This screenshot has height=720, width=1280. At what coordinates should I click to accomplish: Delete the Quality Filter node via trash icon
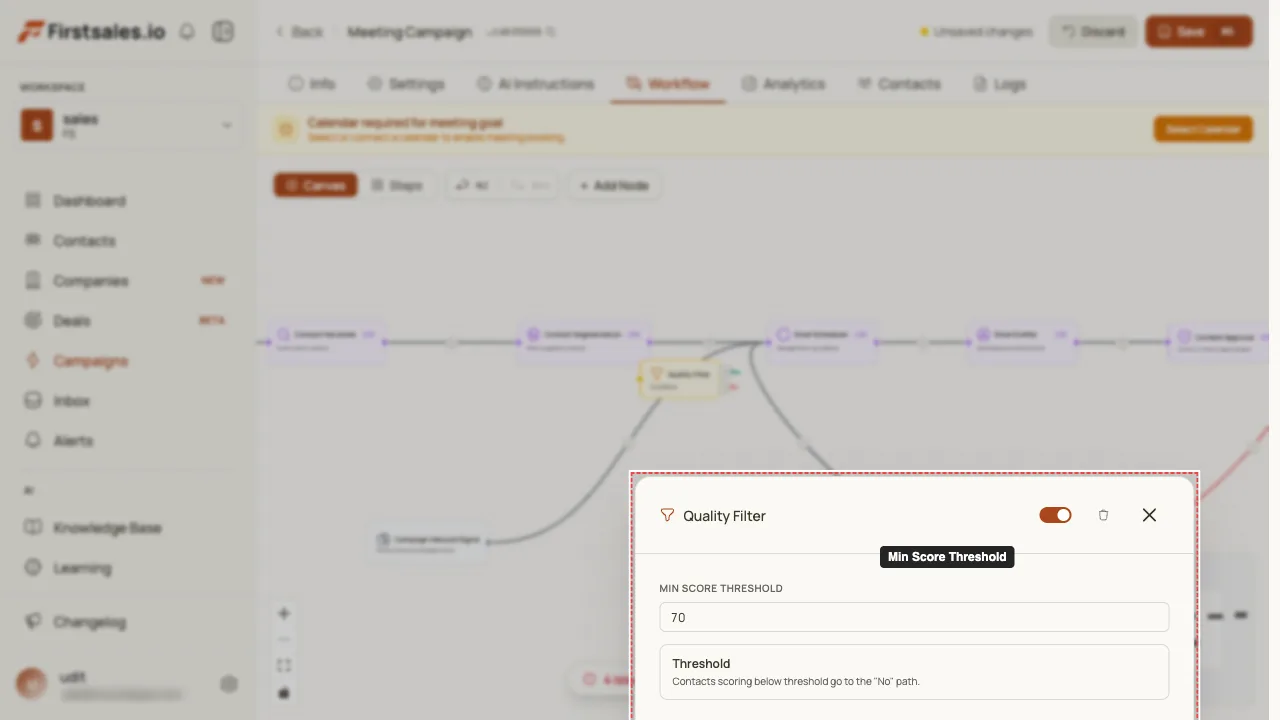tap(1103, 515)
